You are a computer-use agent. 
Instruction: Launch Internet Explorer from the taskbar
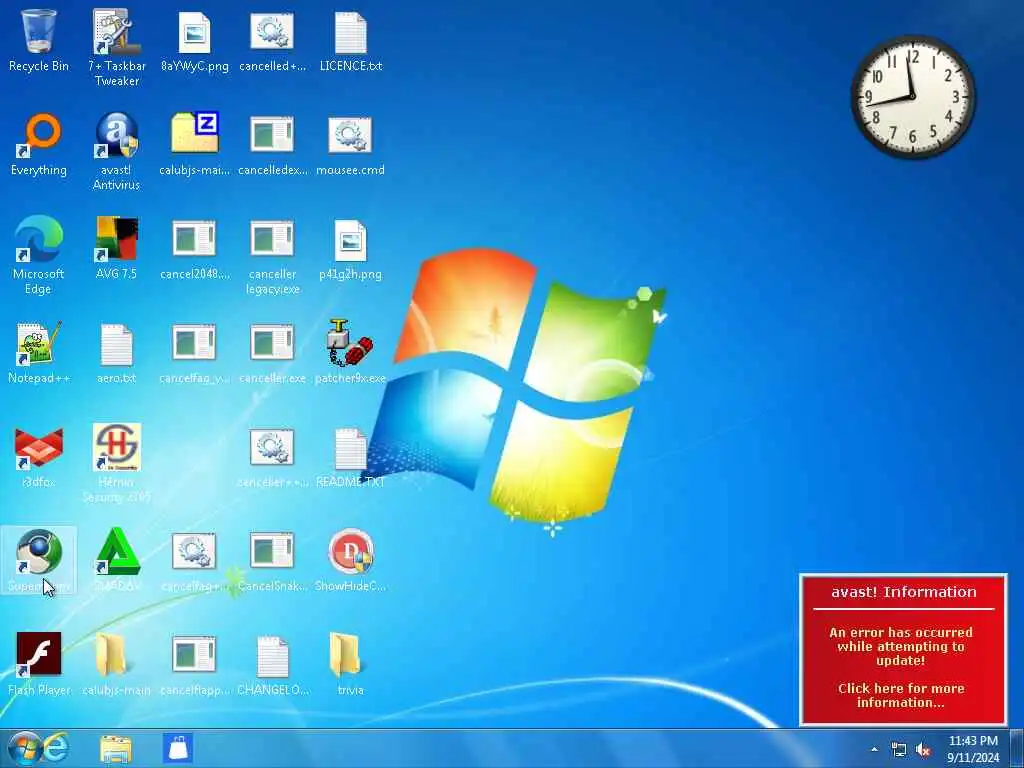coord(56,748)
